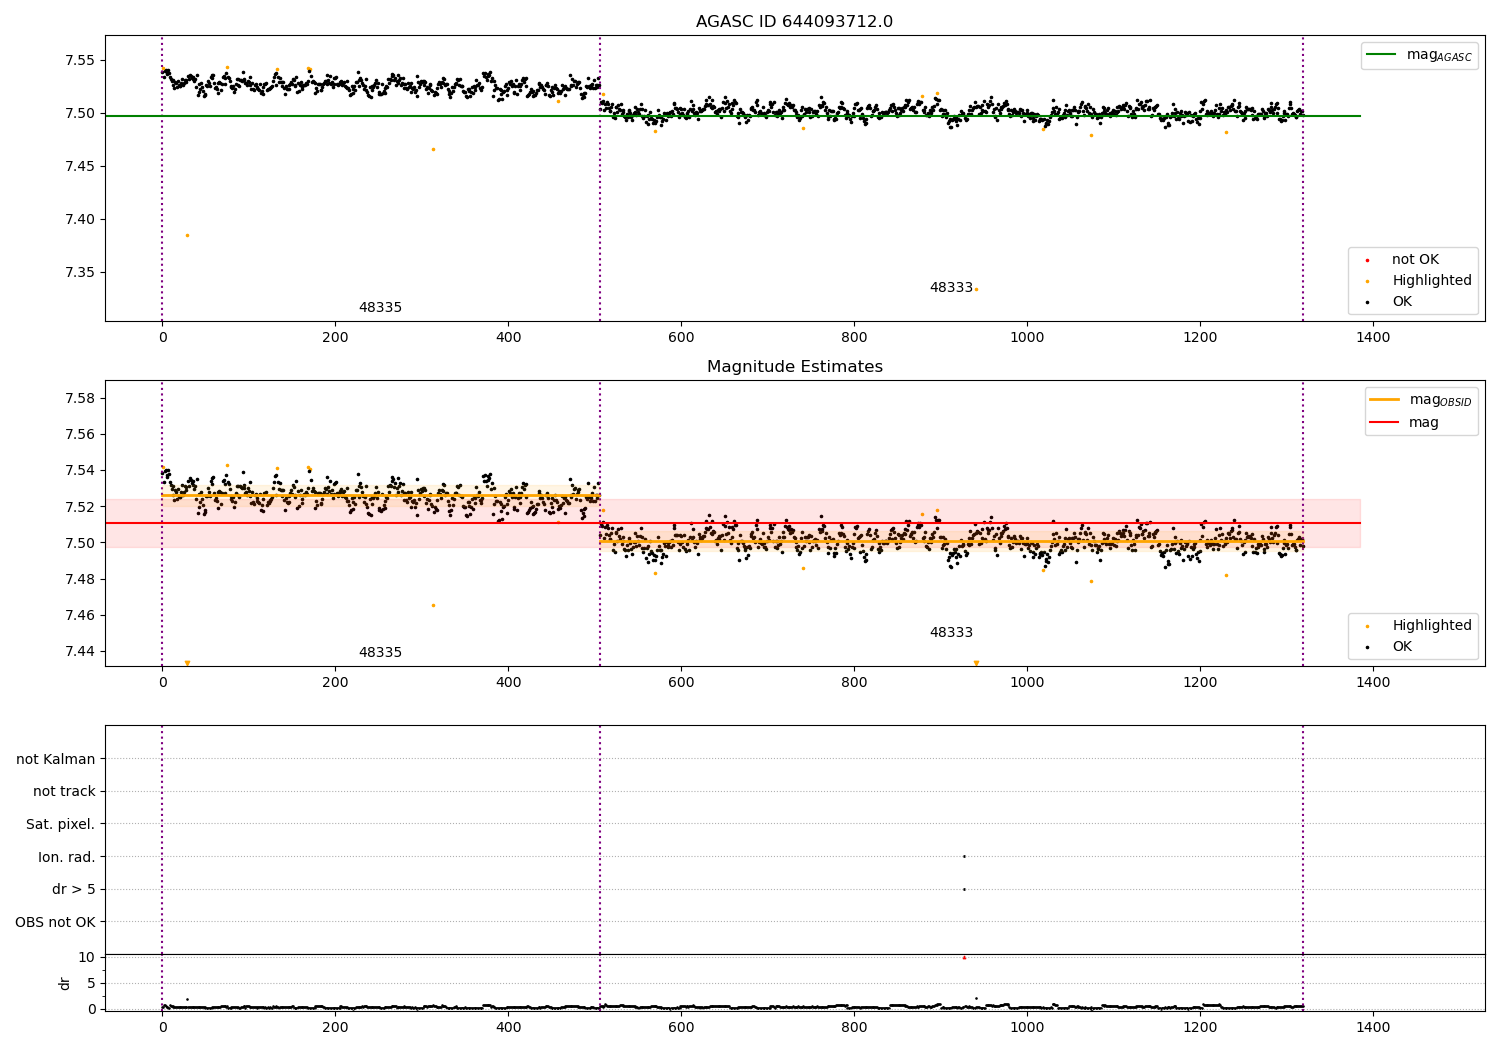Click the 7.35 tick label on the top plot
The height and width of the screenshot is (1050, 1500).
click(78, 273)
